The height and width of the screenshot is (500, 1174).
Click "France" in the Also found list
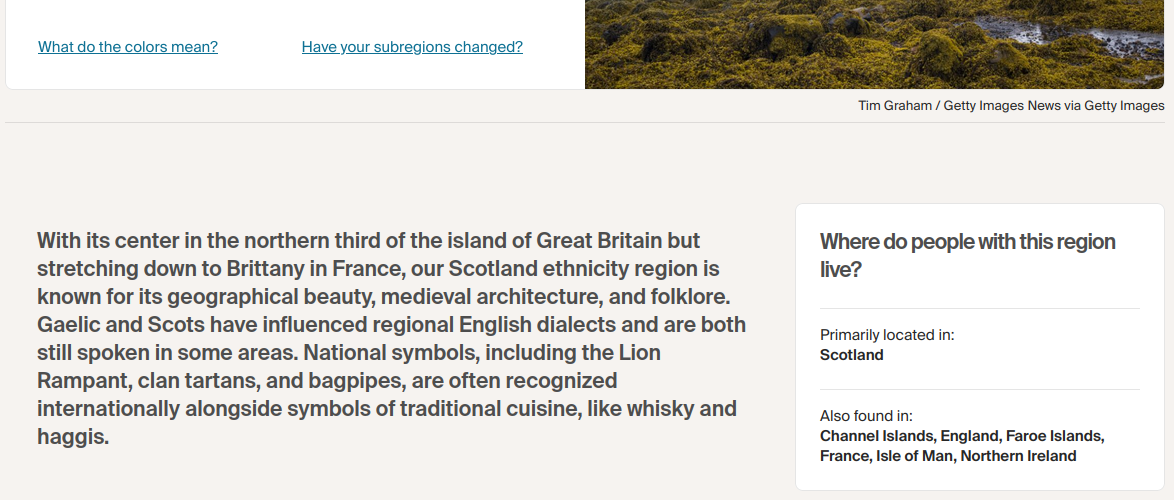pos(843,456)
